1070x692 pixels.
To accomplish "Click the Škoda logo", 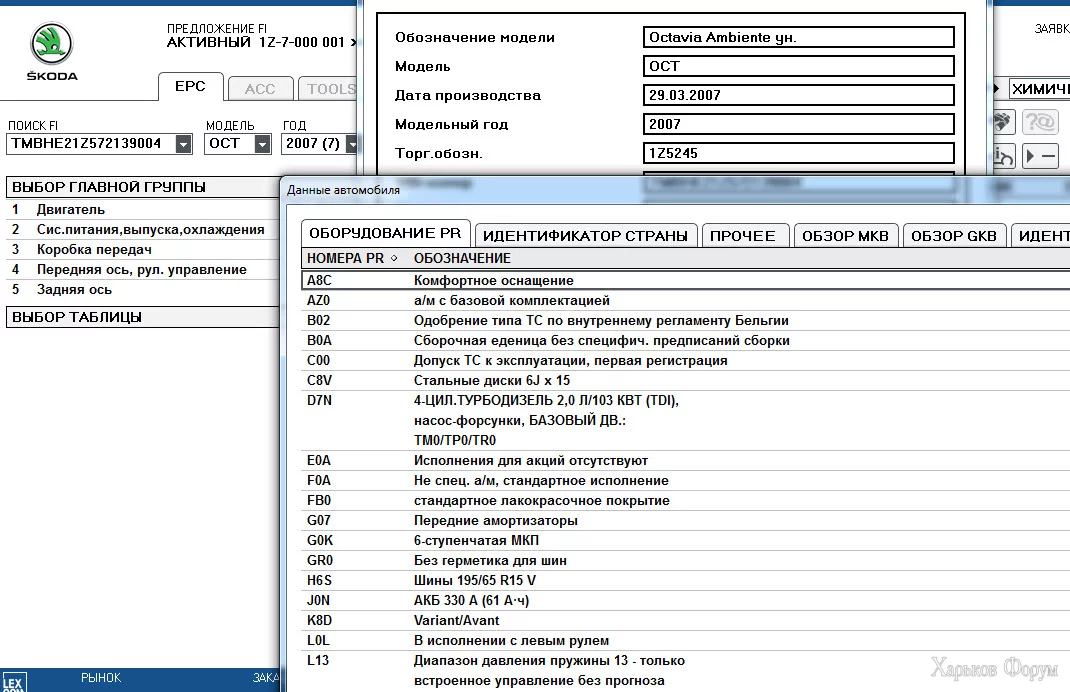I will tap(52, 45).
